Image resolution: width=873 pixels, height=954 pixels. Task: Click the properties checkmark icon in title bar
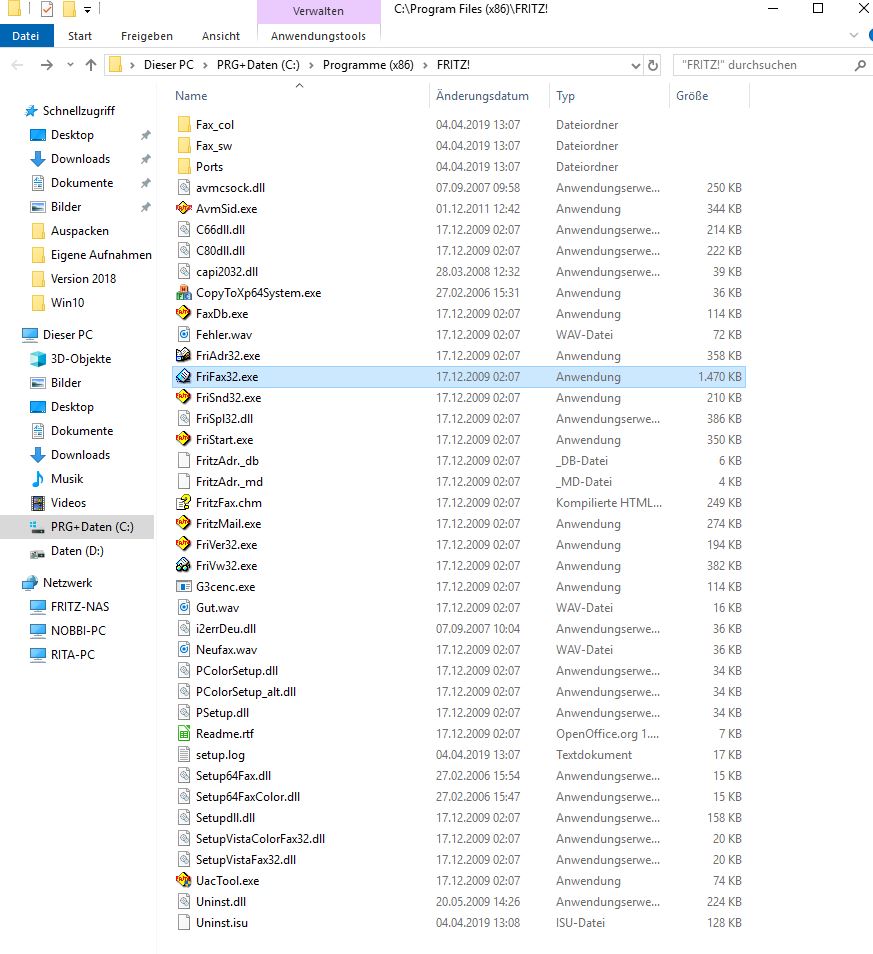tap(47, 9)
